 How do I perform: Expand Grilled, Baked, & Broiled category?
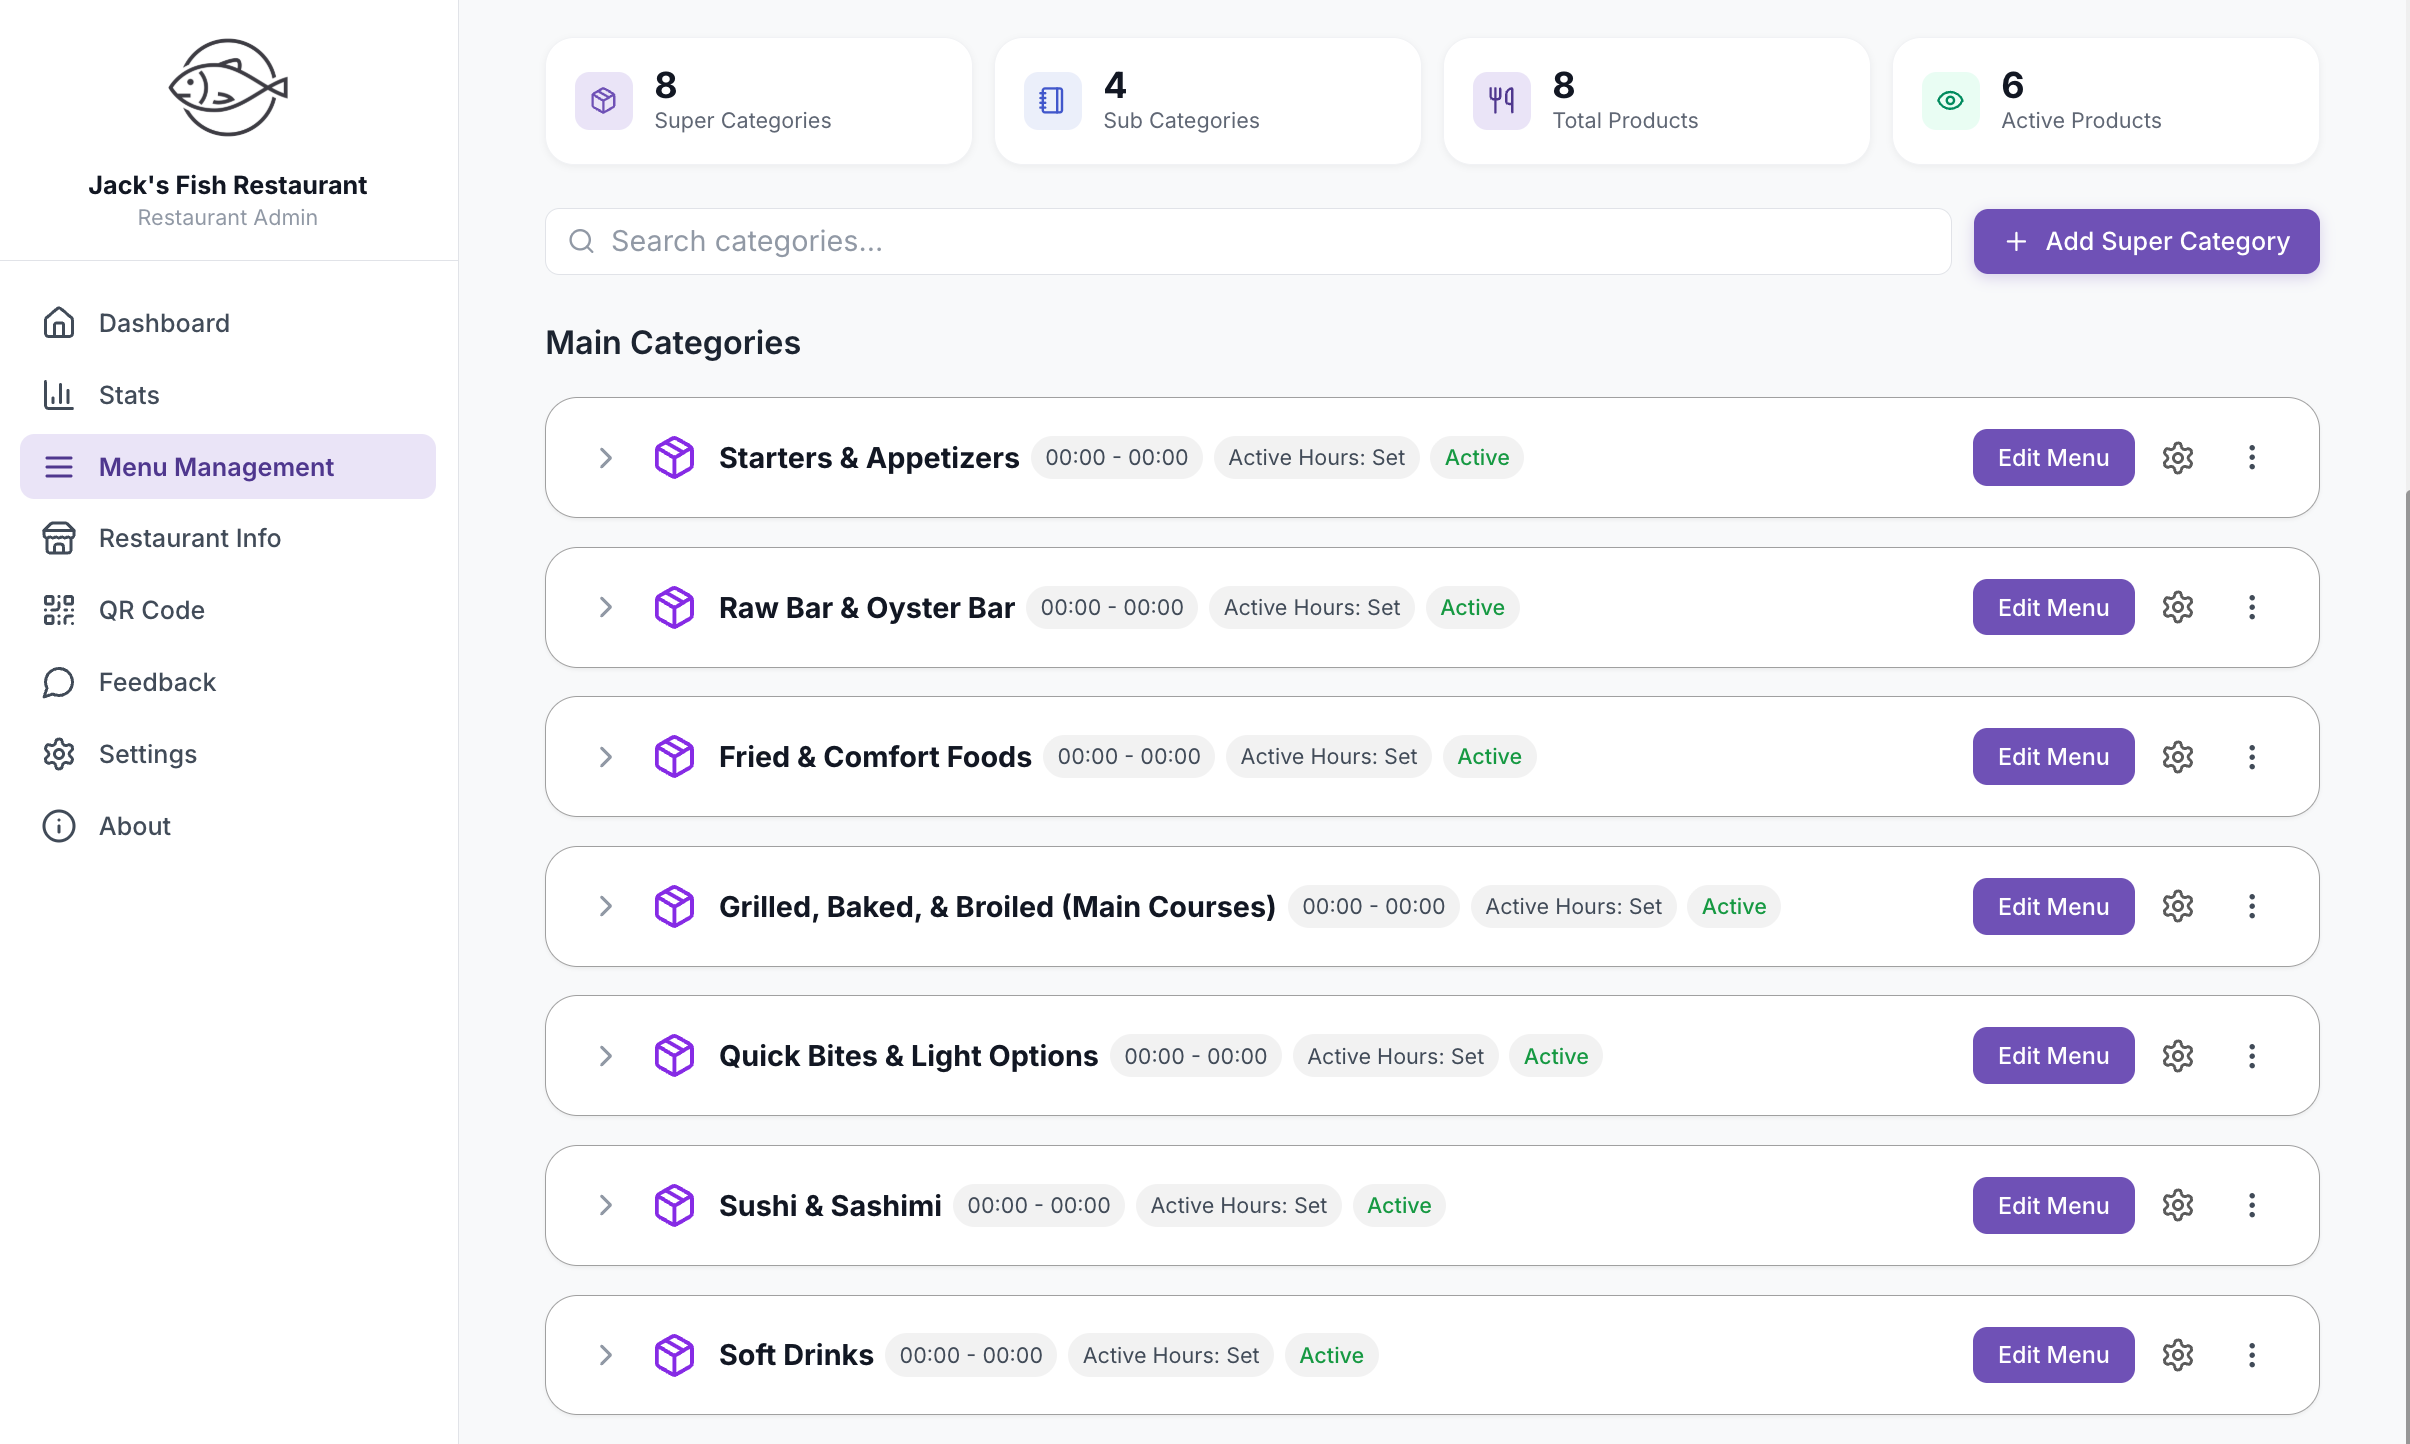[x=605, y=906]
